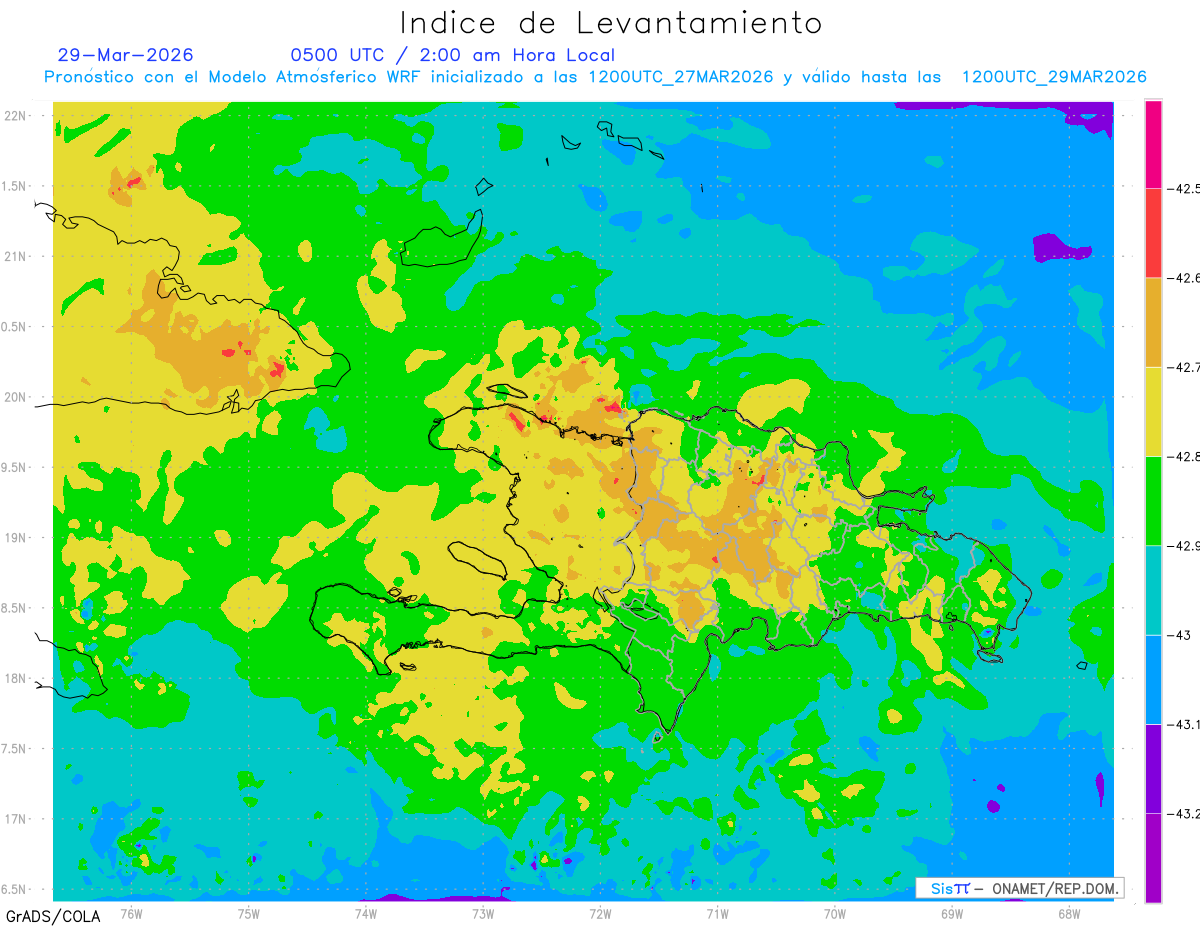Click the SisTT - ONAMET/REP.DOM. watermark box
Image resolution: width=1200 pixels, height=927 pixels.
(1019, 888)
